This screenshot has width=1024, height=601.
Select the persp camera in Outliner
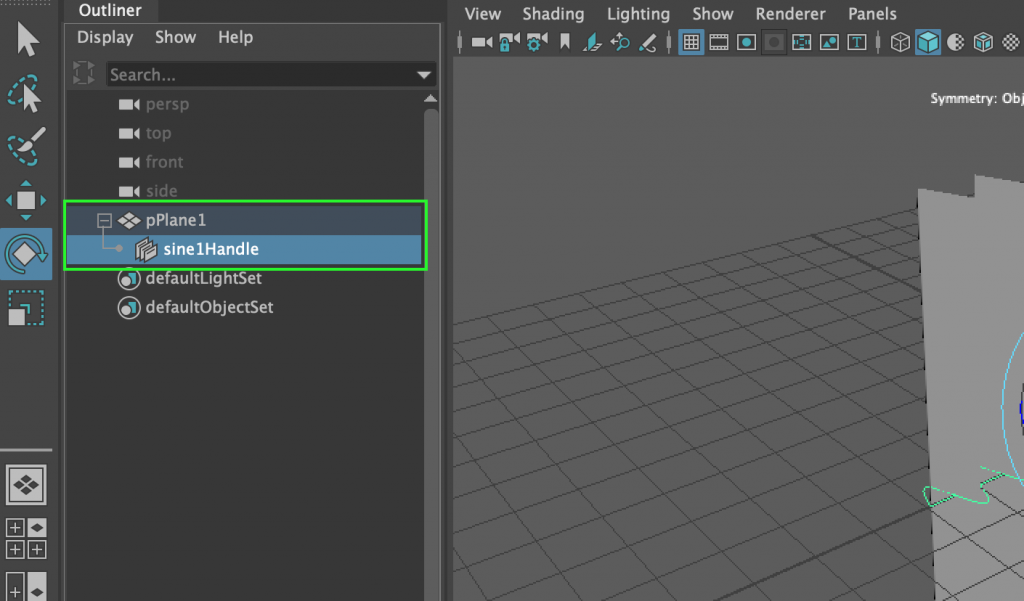[x=167, y=105]
